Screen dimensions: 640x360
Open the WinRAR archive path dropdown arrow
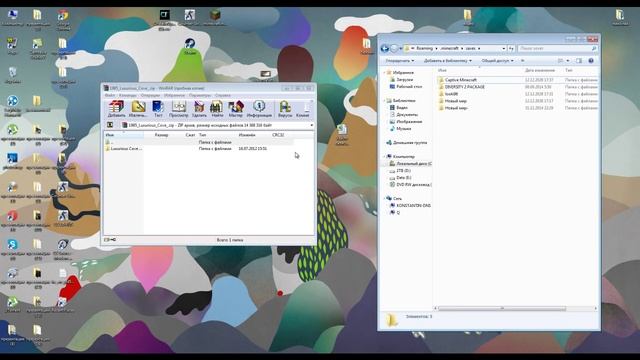(x=311, y=125)
